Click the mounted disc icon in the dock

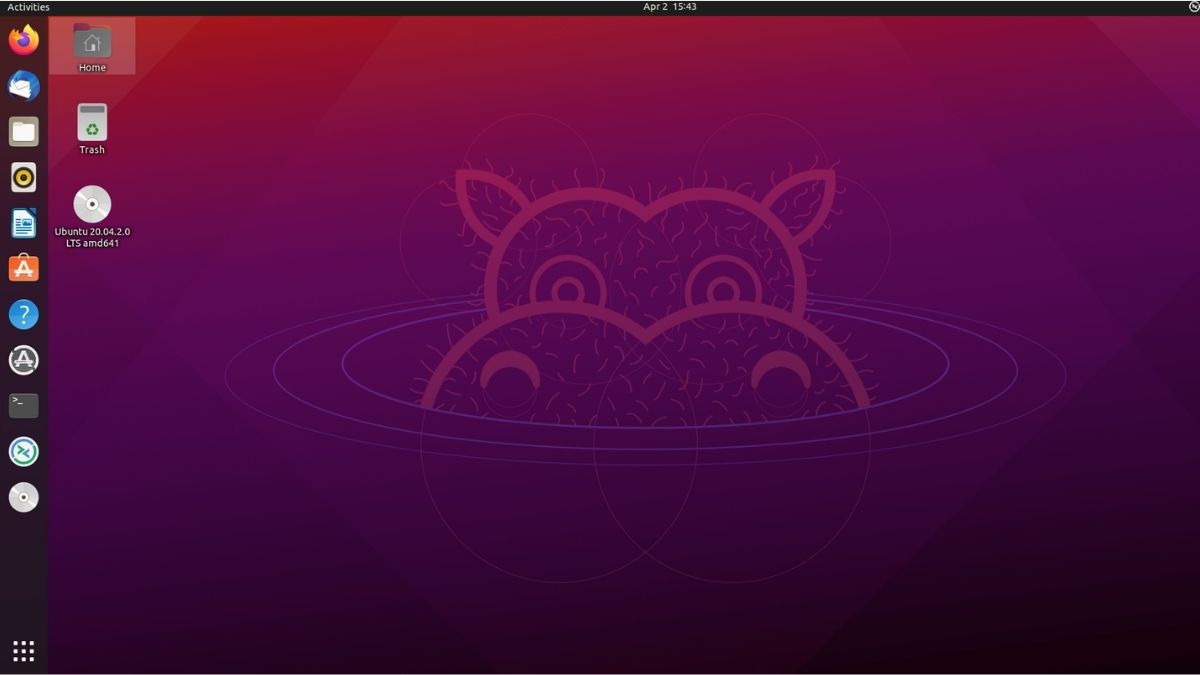pyautogui.click(x=23, y=497)
